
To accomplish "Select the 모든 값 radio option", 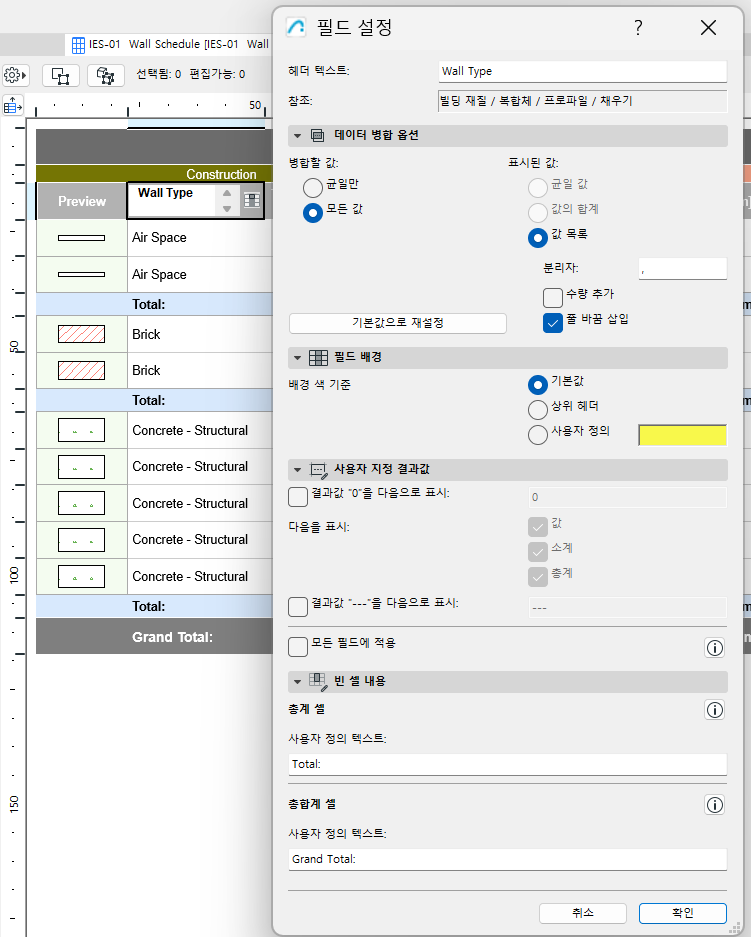I will 312,213.
